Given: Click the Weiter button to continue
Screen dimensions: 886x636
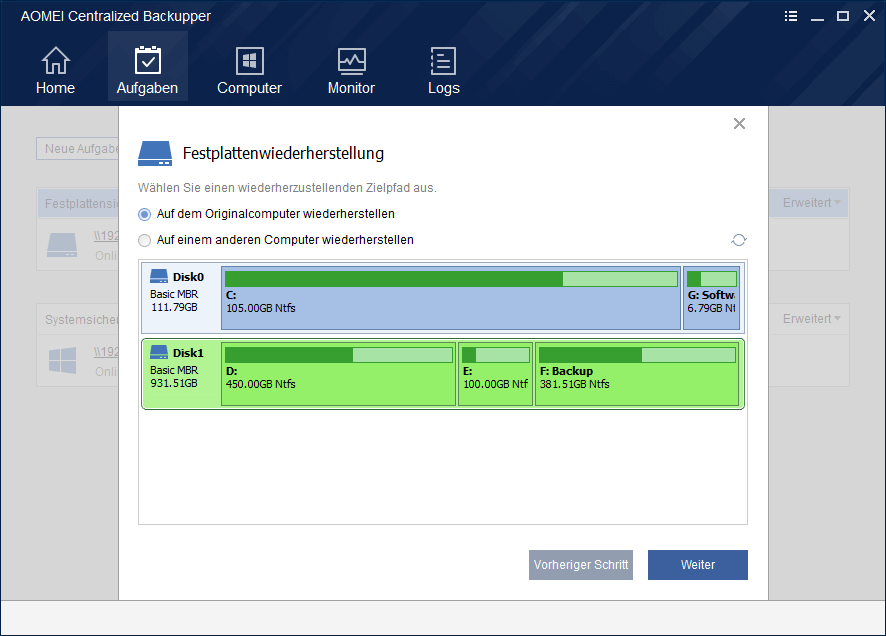Looking at the screenshot, I should (x=698, y=565).
